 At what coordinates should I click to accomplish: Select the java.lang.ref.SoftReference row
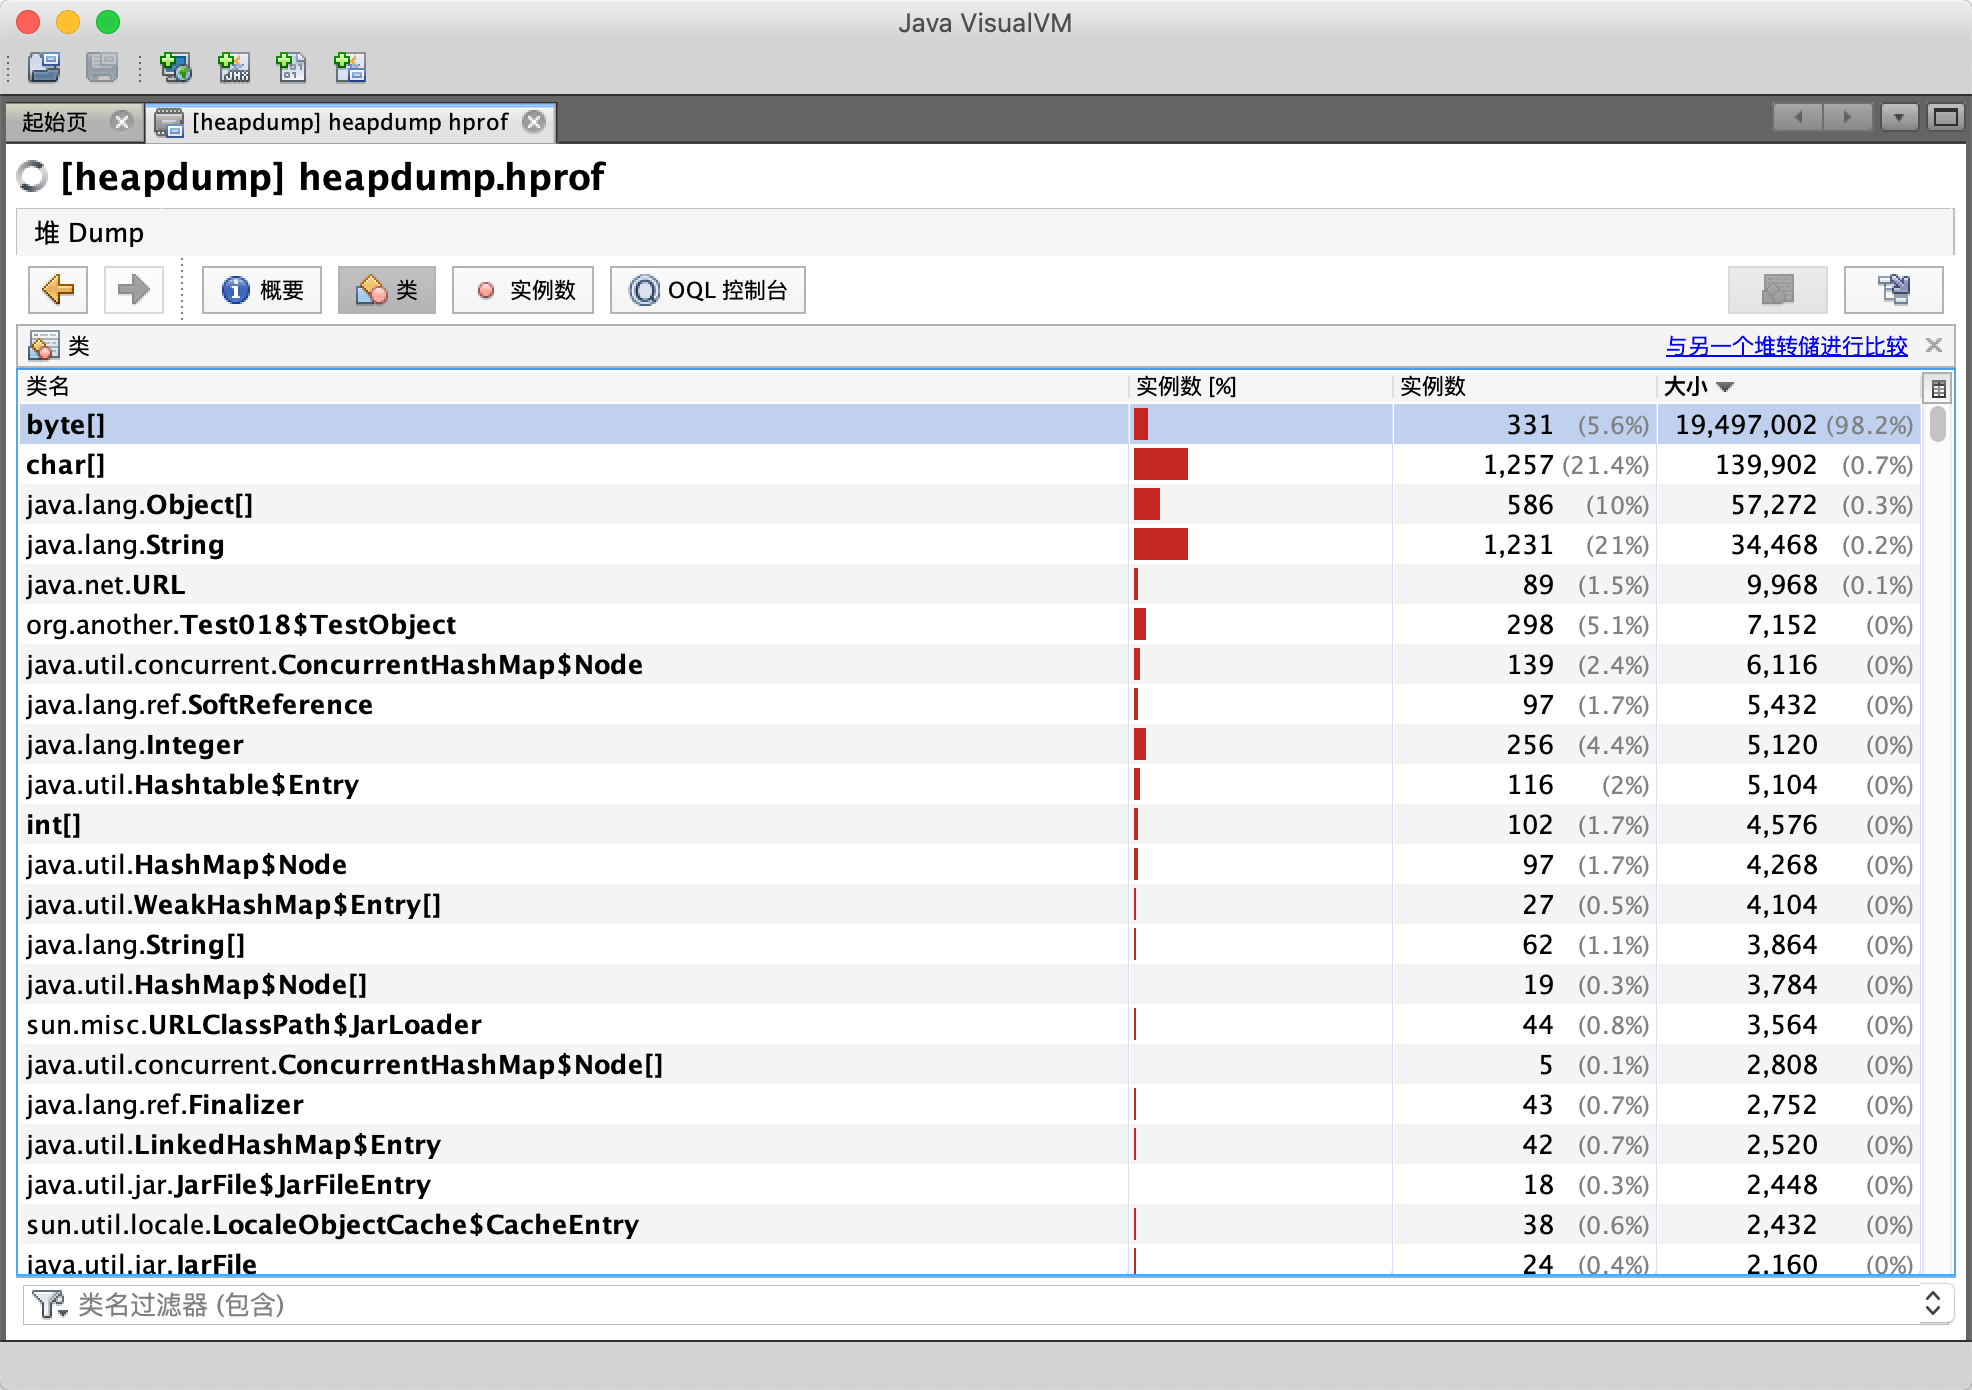click(970, 704)
